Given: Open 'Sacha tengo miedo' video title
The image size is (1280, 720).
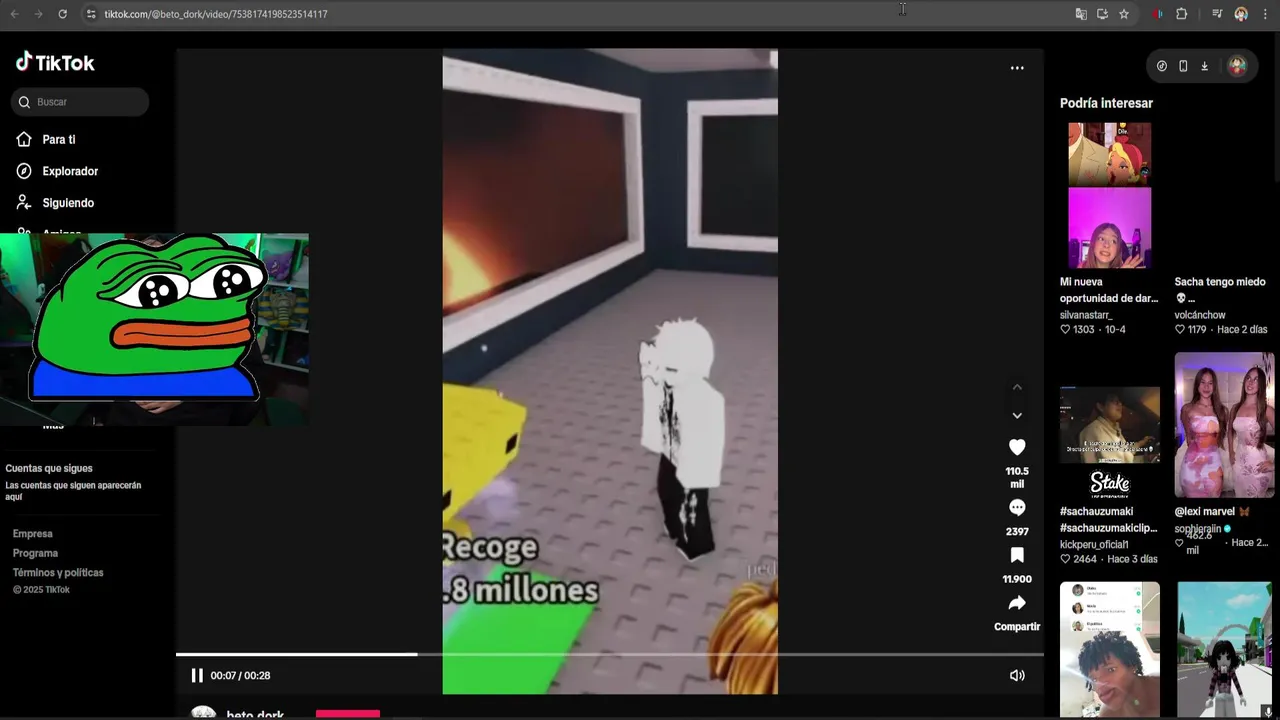Looking at the screenshot, I should click(1220, 290).
